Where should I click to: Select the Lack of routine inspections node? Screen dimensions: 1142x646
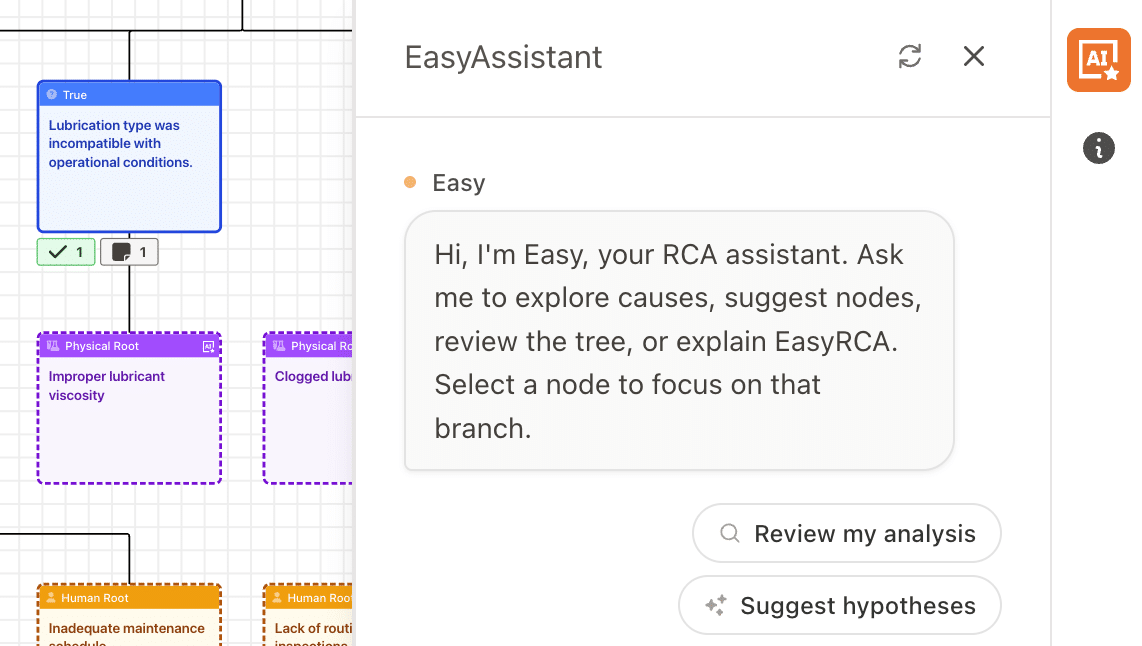pyautogui.click(x=308, y=615)
